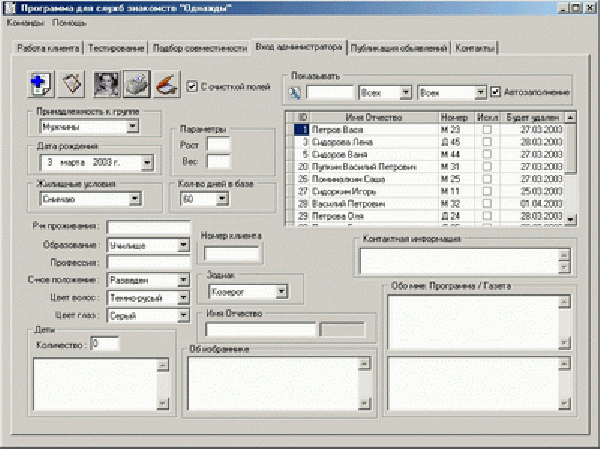
Task: Open the client photo portrait icon
Action: [107, 84]
